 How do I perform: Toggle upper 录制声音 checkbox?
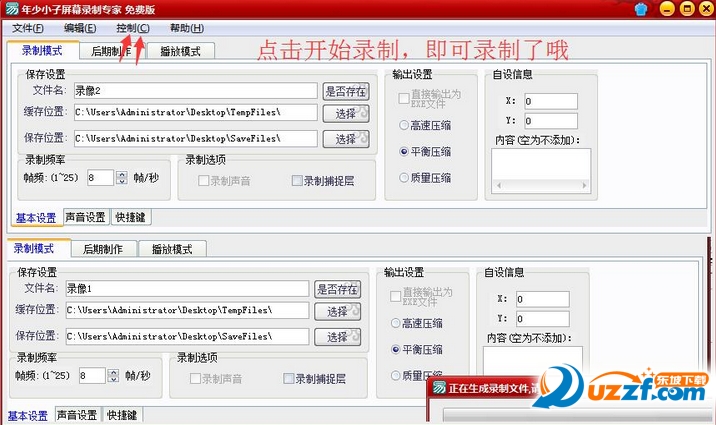[203, 181]
